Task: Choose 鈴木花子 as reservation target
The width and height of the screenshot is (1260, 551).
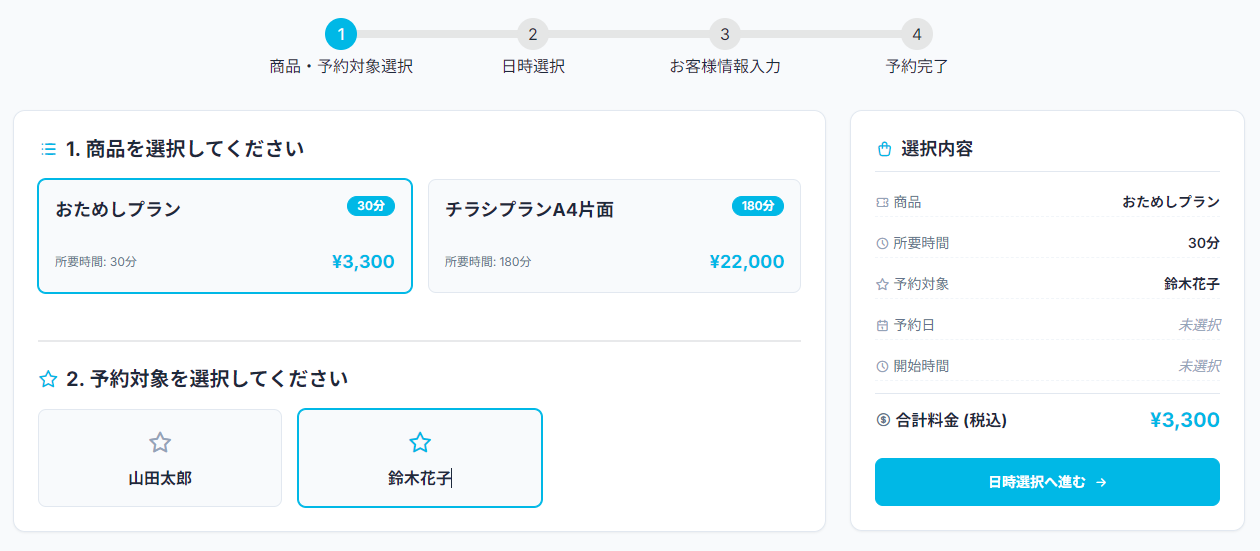Action: click(420, 458)
